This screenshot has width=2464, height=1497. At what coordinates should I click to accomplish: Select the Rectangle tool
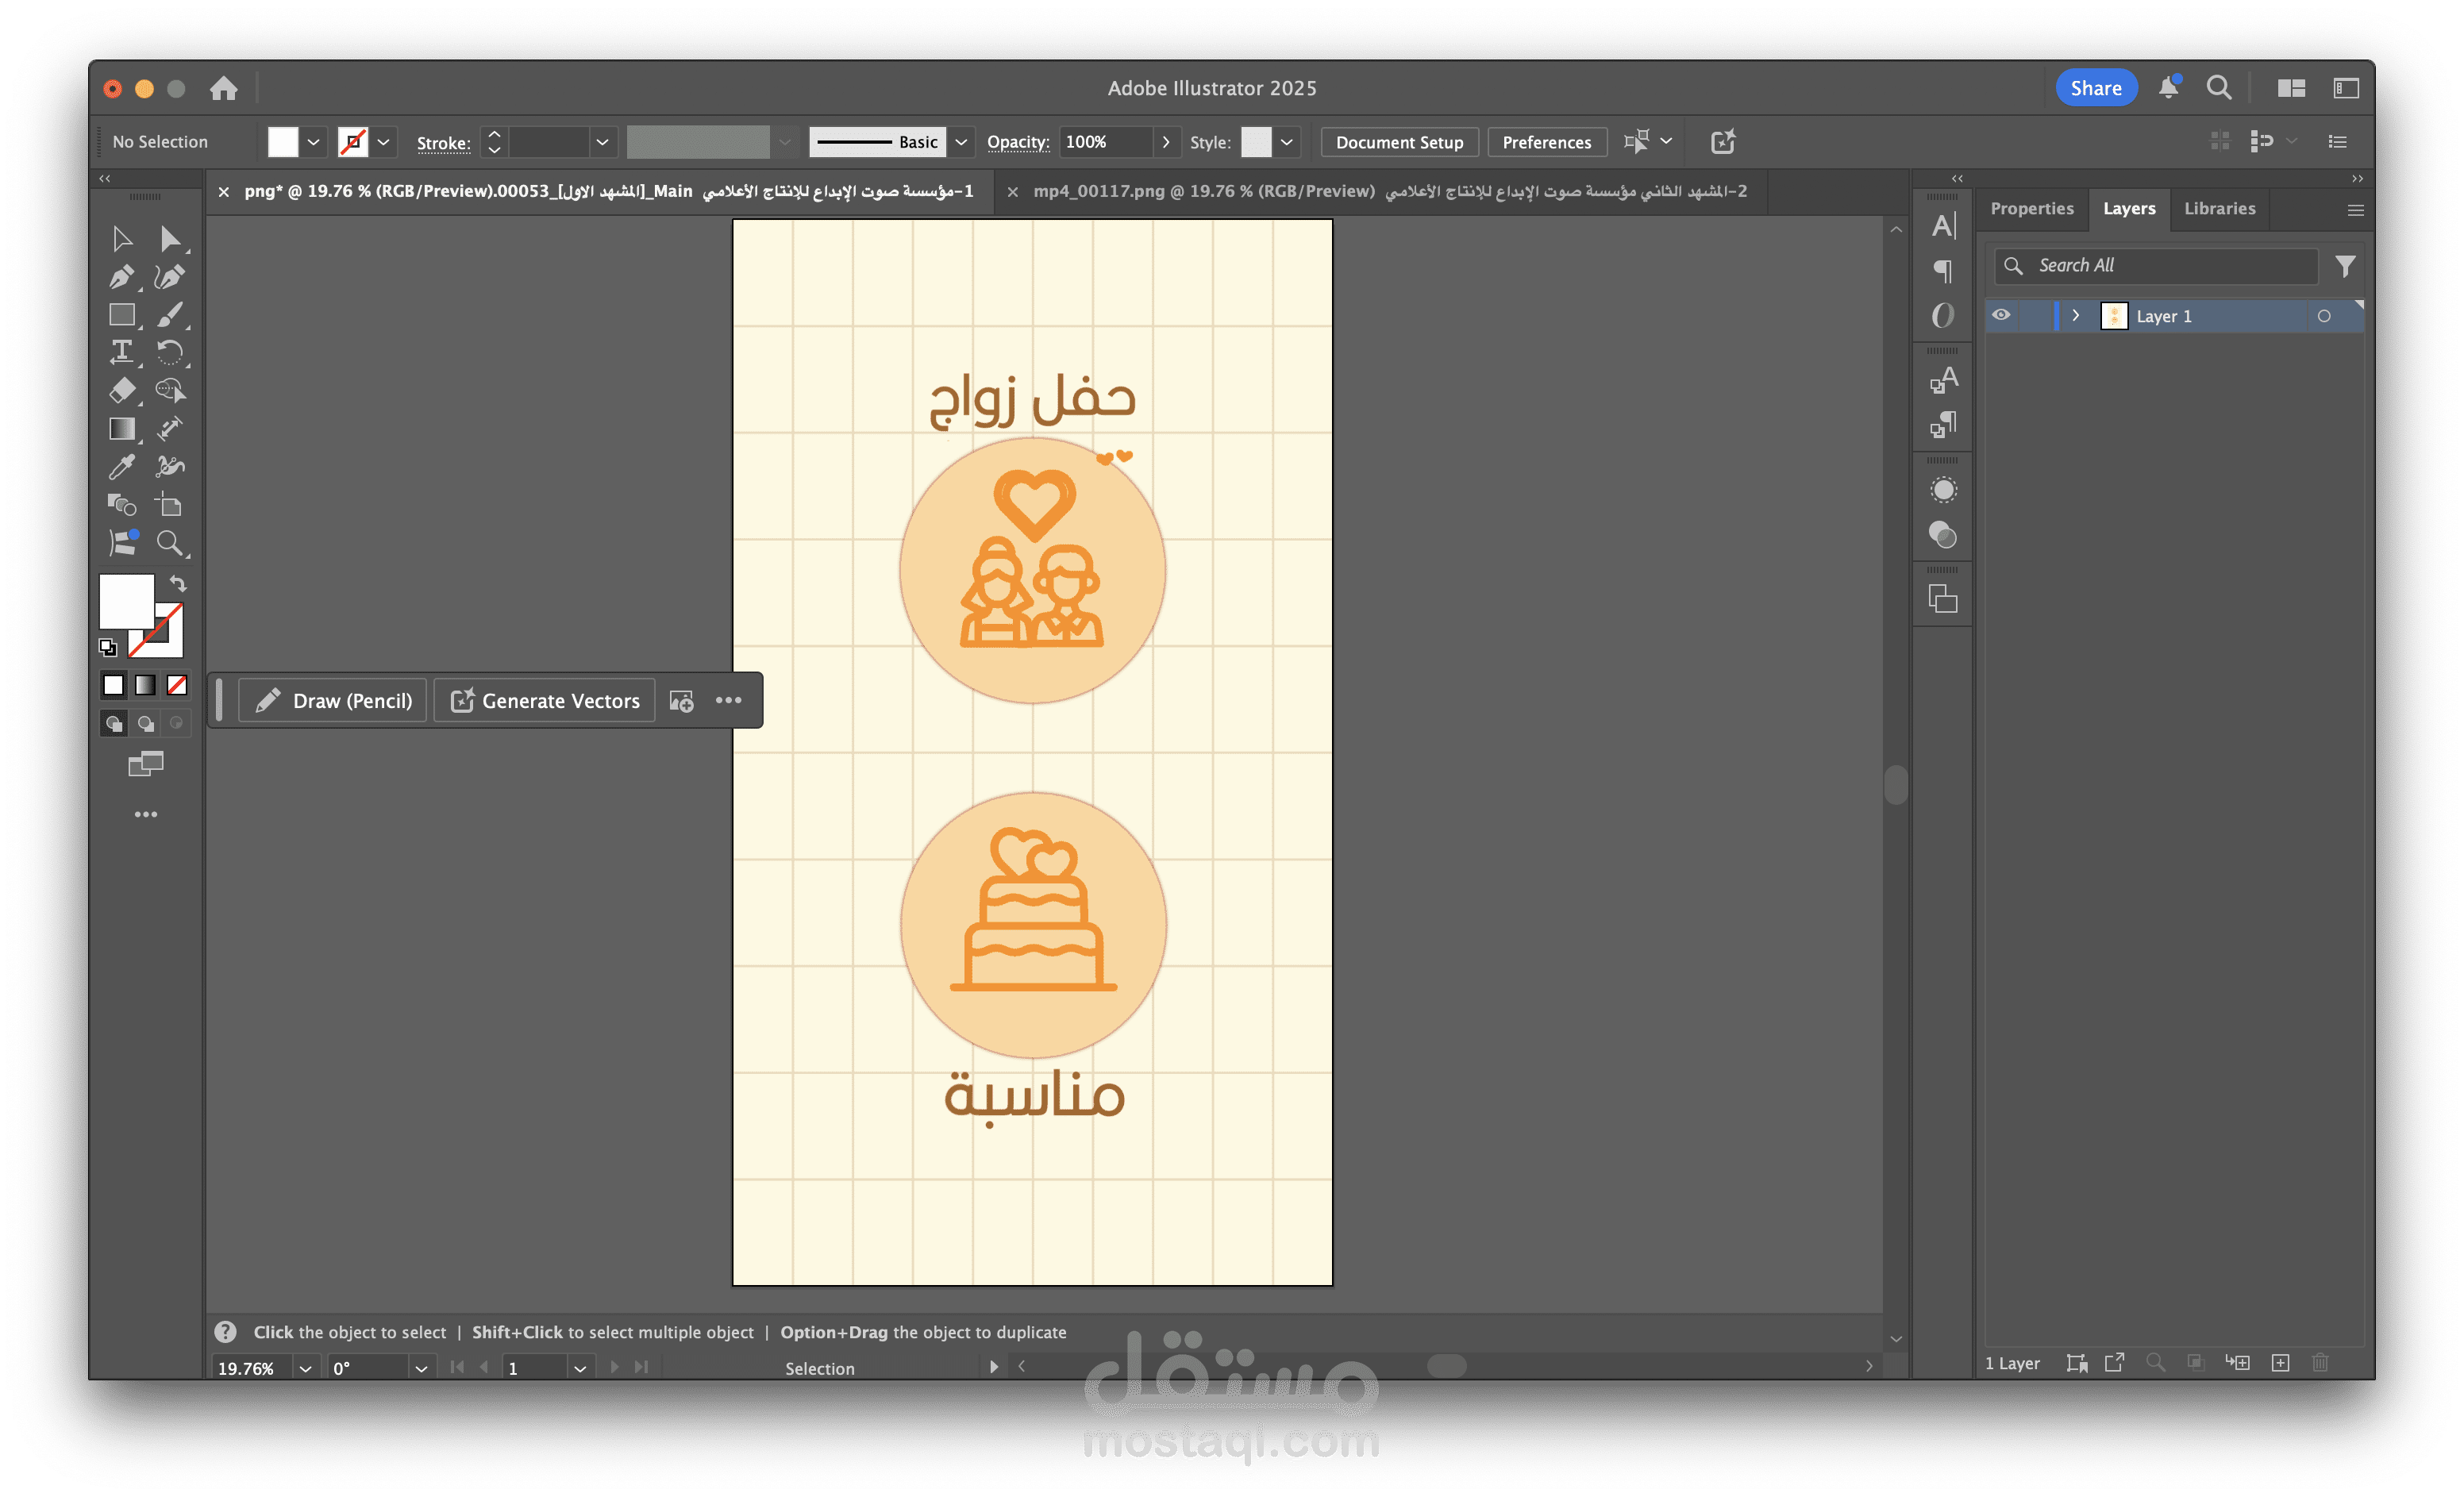point(122,315)
